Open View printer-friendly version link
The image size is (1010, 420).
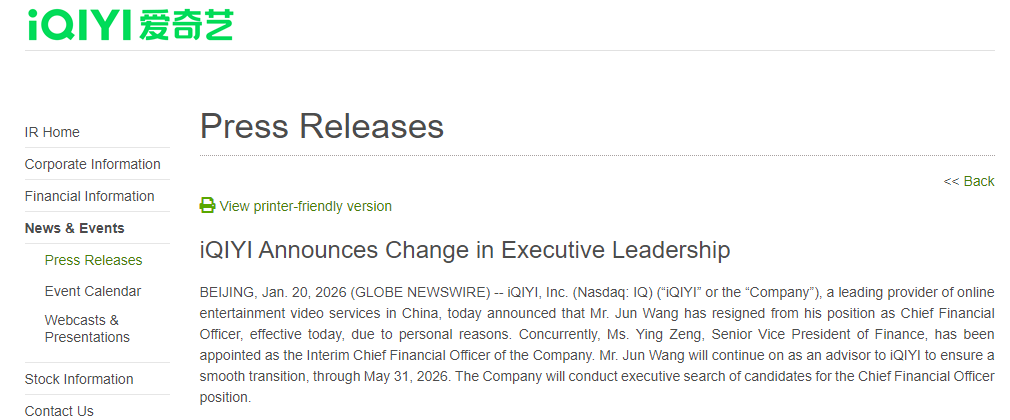[305, 206]
